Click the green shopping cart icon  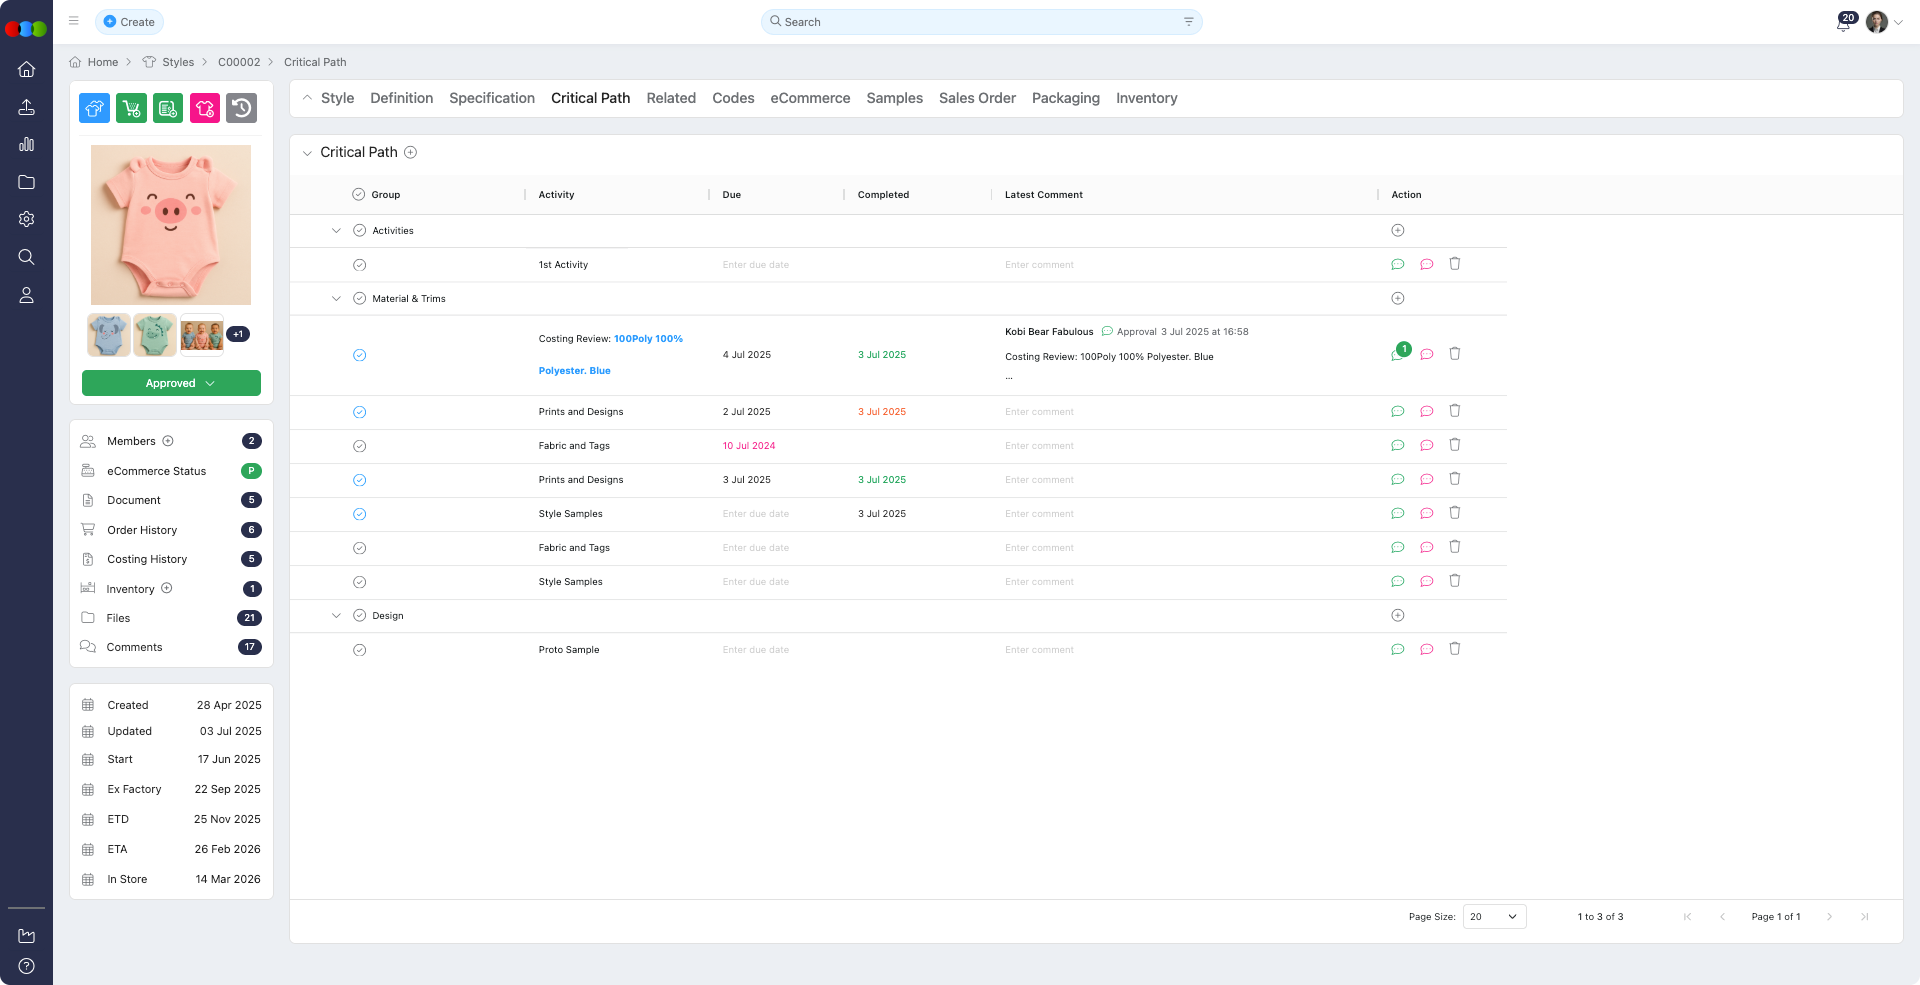(131, 108)
